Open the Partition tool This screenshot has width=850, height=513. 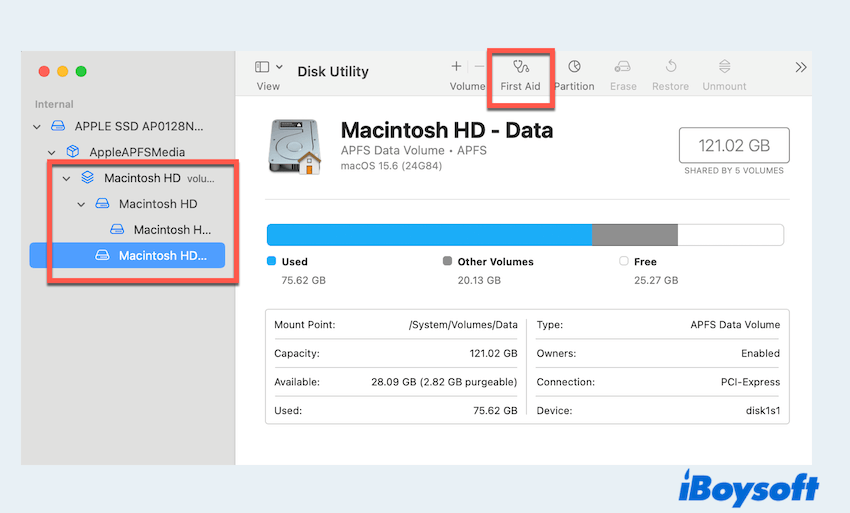tap(574, 75)
